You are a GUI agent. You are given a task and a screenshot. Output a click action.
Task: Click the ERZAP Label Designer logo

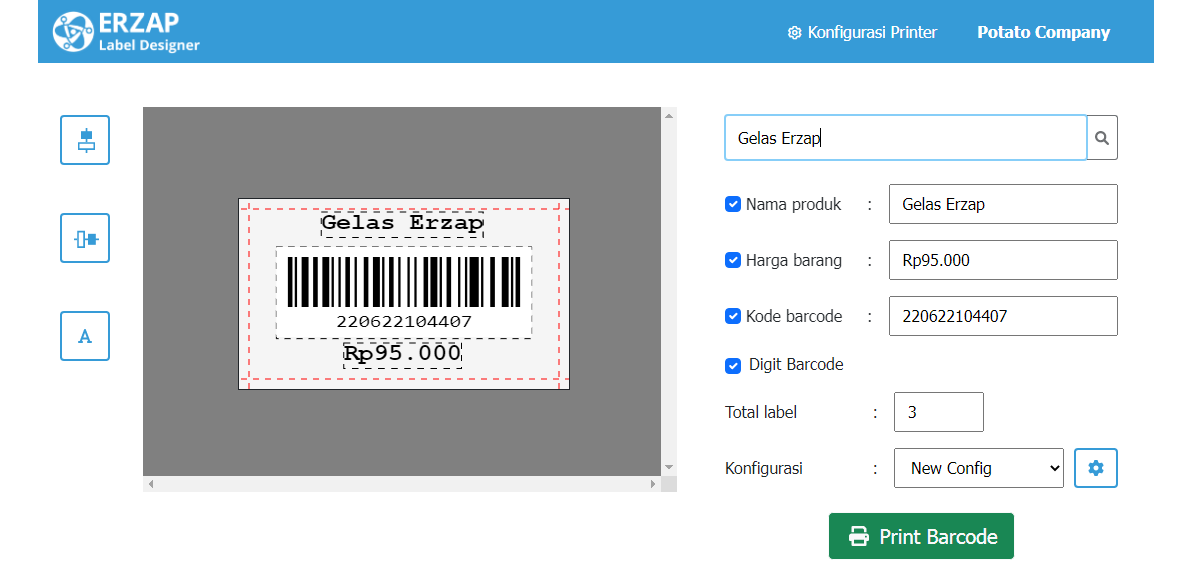126,32
